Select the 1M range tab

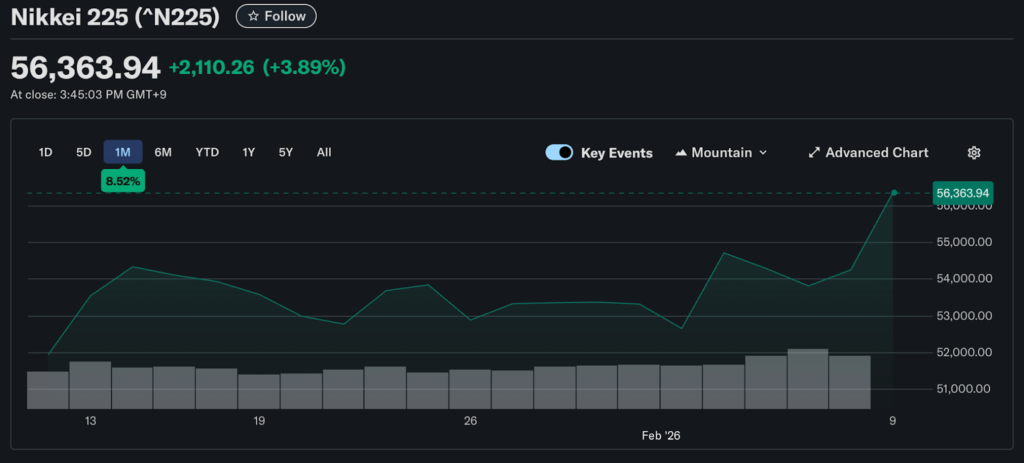click(x=123, y=153)
